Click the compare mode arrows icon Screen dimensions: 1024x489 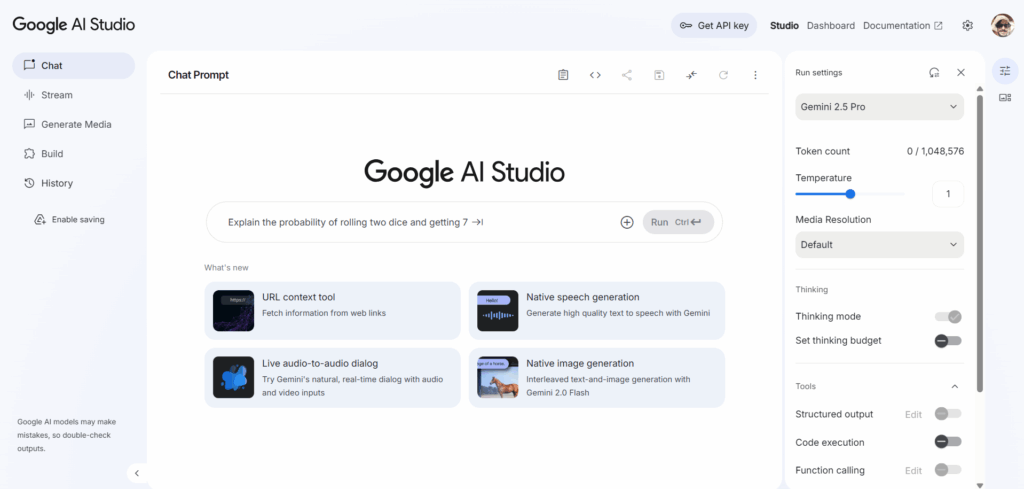click(692, 75)
